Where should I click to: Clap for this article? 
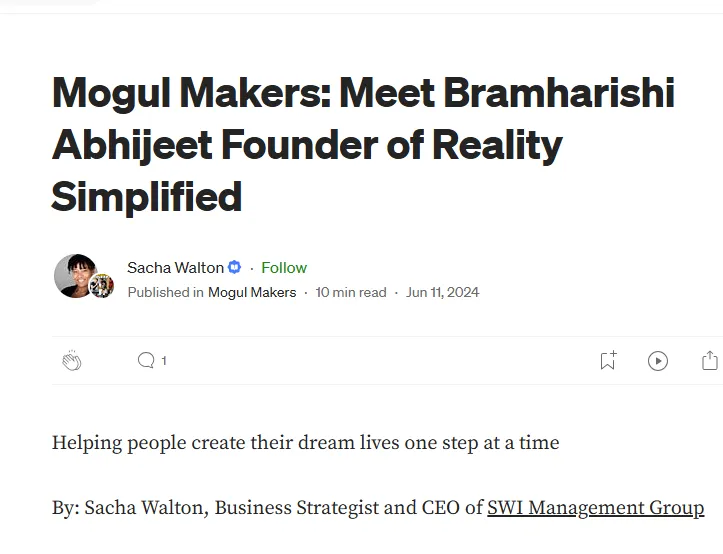(x=71, y=361)
